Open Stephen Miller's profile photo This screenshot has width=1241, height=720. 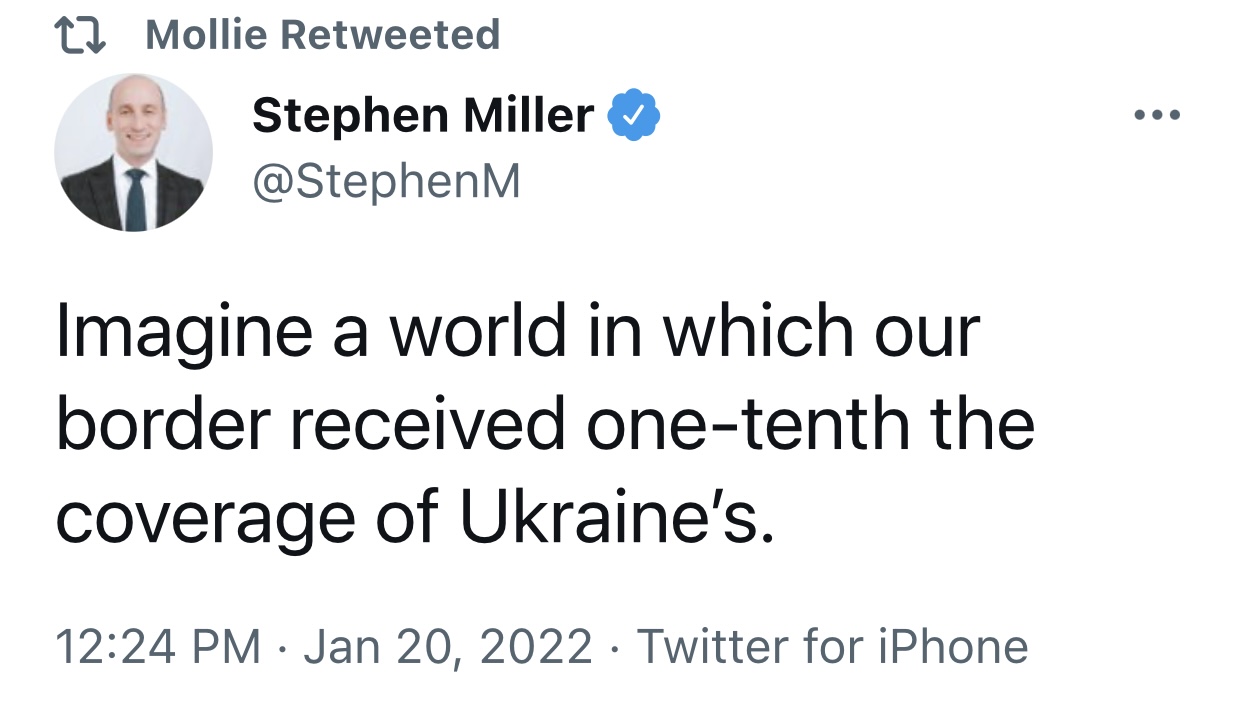pyautogui.click(x=133, y=152)
